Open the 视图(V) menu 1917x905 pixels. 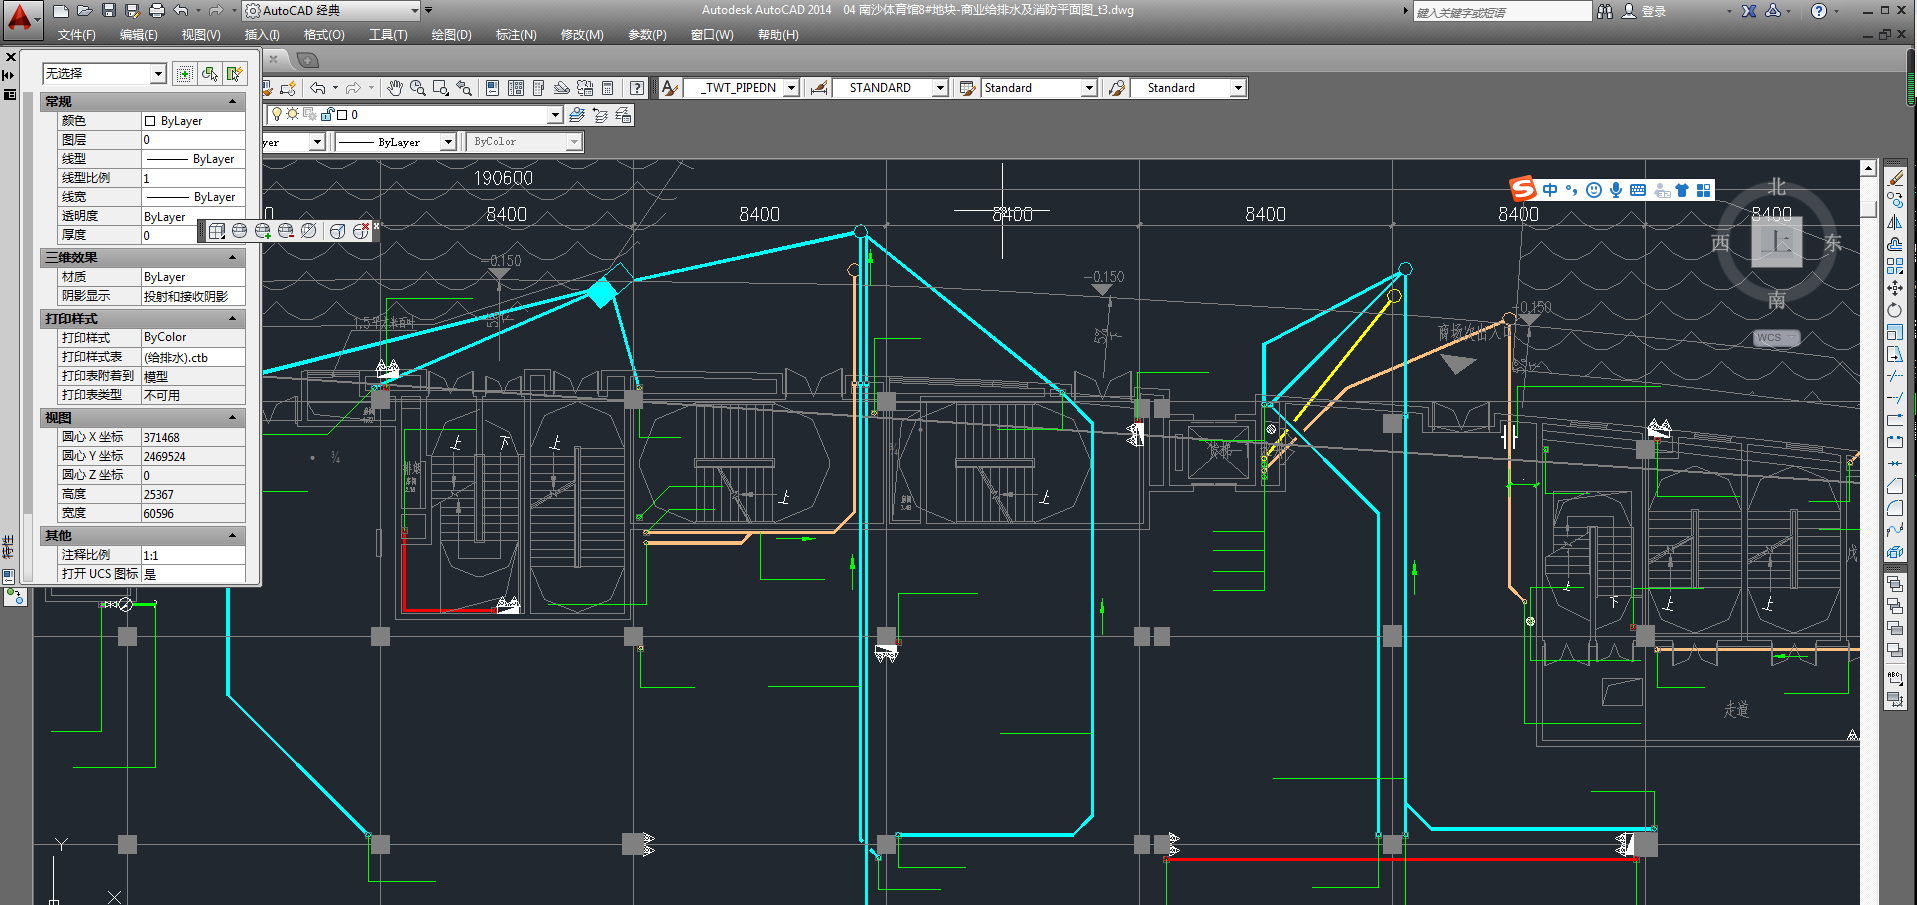[201, 35]
